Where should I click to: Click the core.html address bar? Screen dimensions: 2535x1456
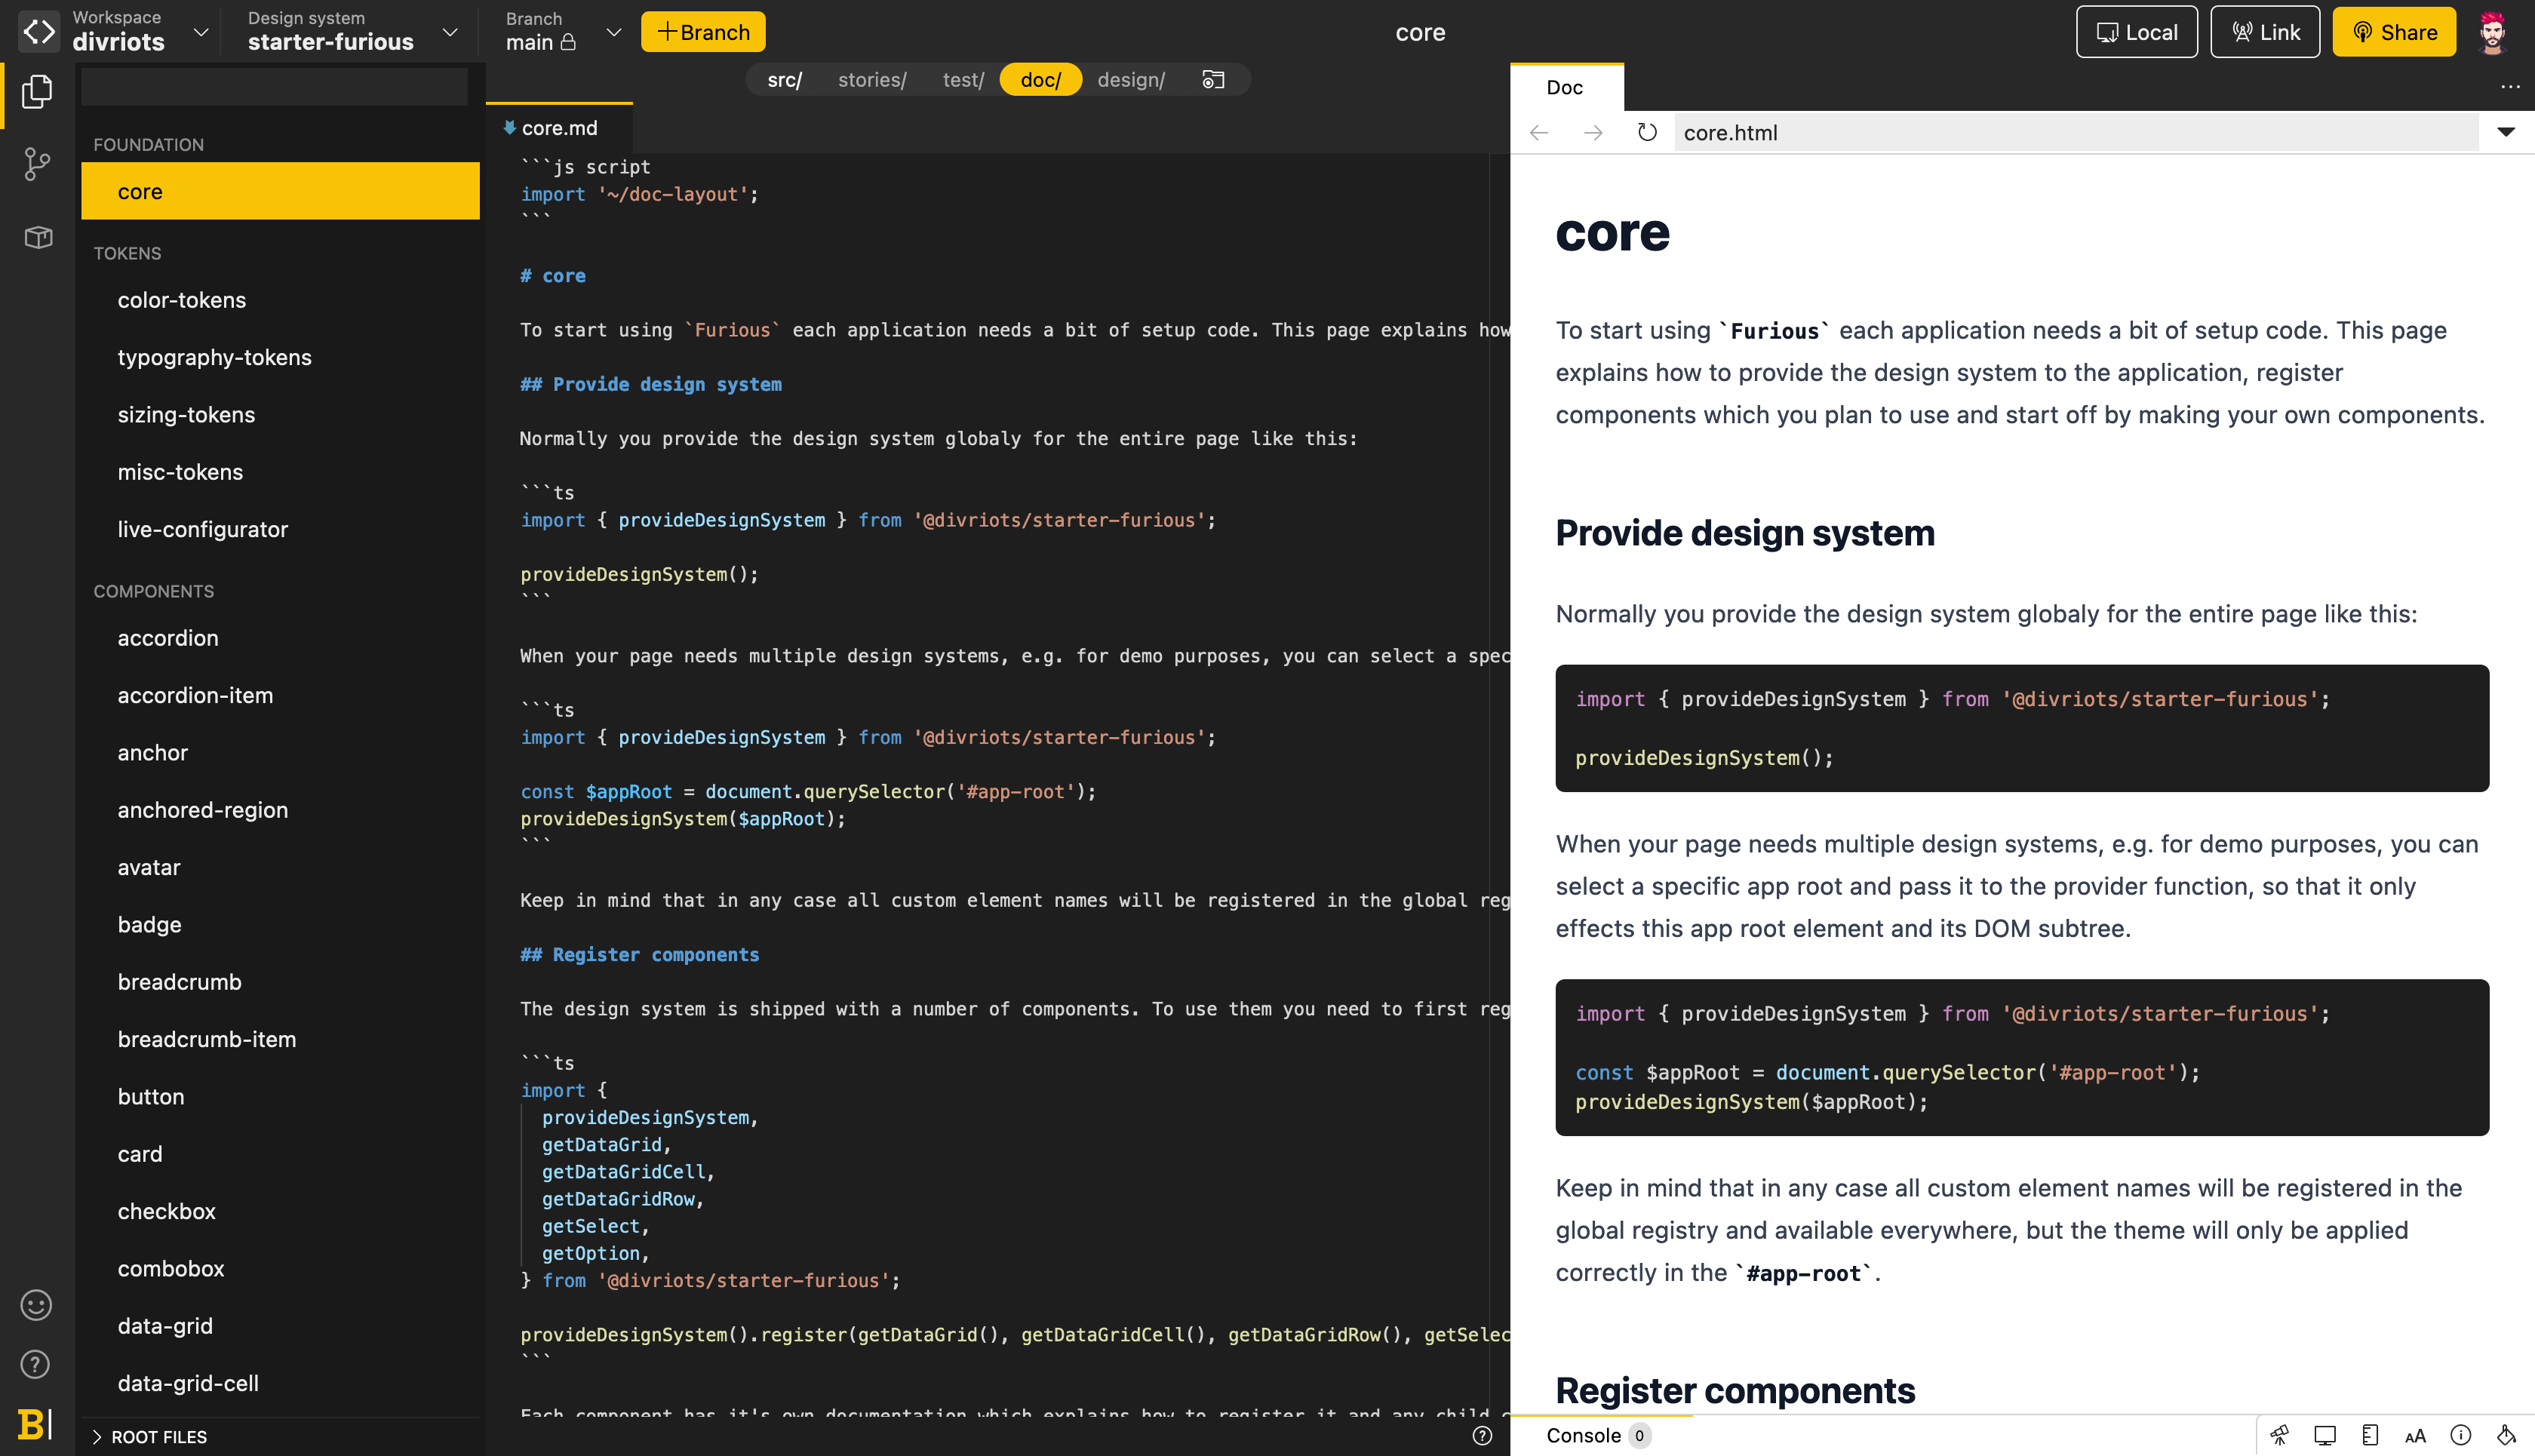point(2075,132)
